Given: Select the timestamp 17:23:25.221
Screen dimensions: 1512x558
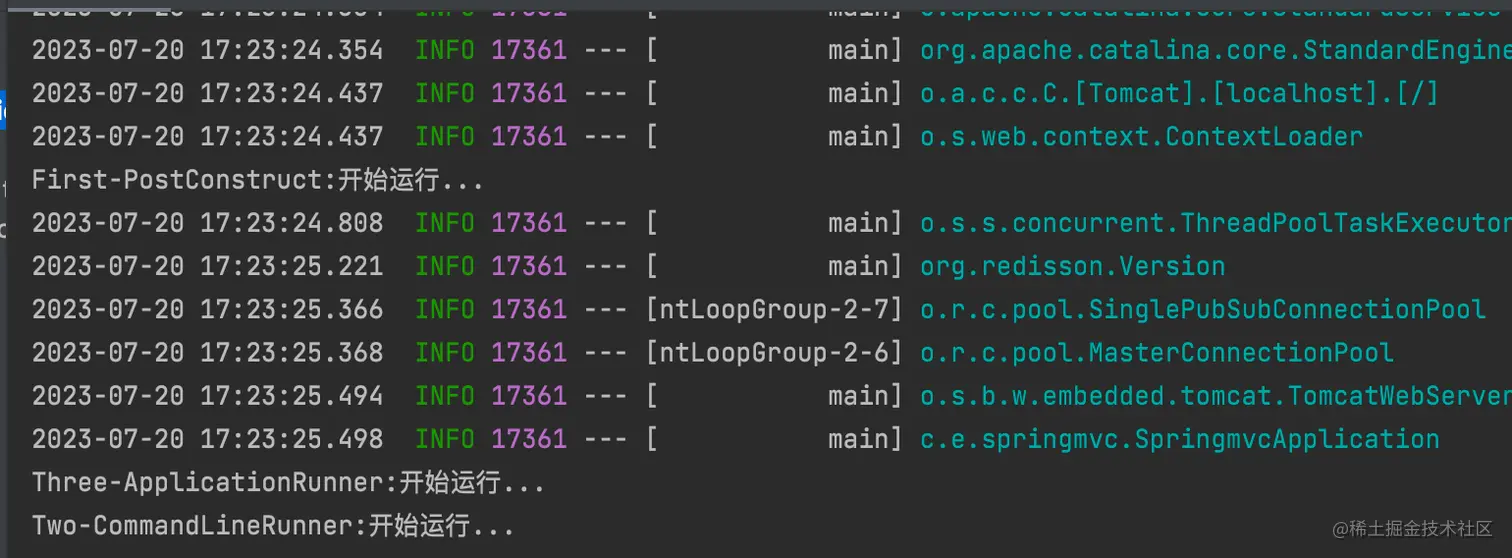Looking at the screenshot, I should coord(291,266).
